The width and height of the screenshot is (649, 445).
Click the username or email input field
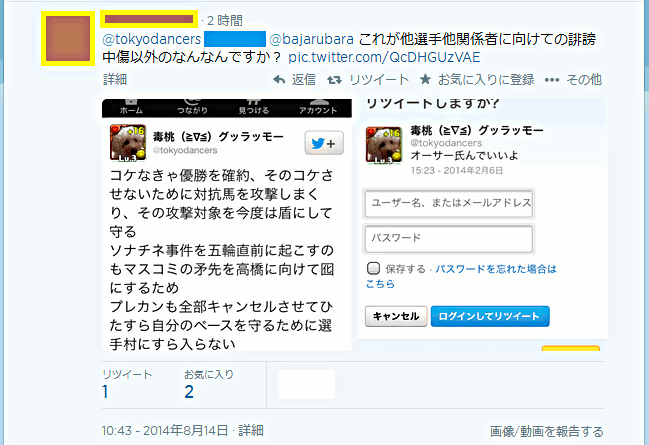449,203
